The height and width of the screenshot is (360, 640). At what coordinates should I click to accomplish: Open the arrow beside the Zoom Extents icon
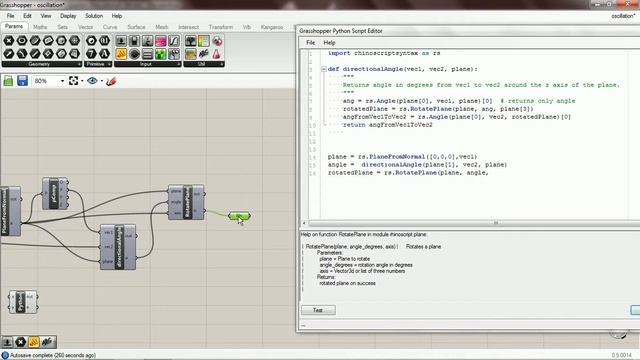click(x=82, y=81)
